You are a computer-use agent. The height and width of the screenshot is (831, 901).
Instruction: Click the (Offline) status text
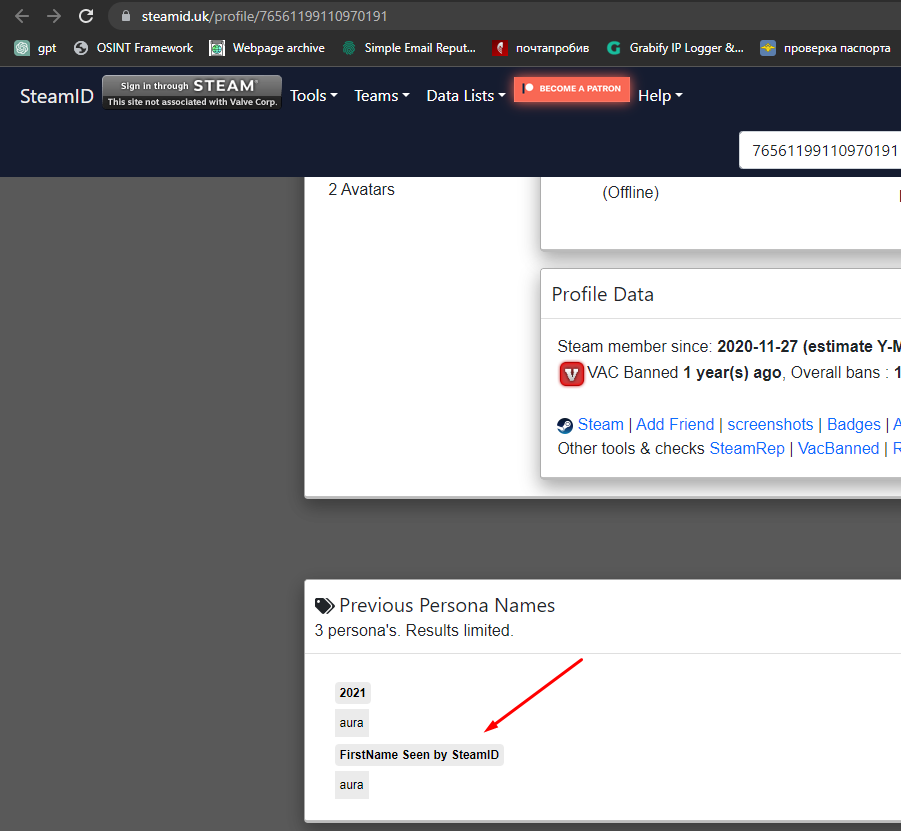630,193
